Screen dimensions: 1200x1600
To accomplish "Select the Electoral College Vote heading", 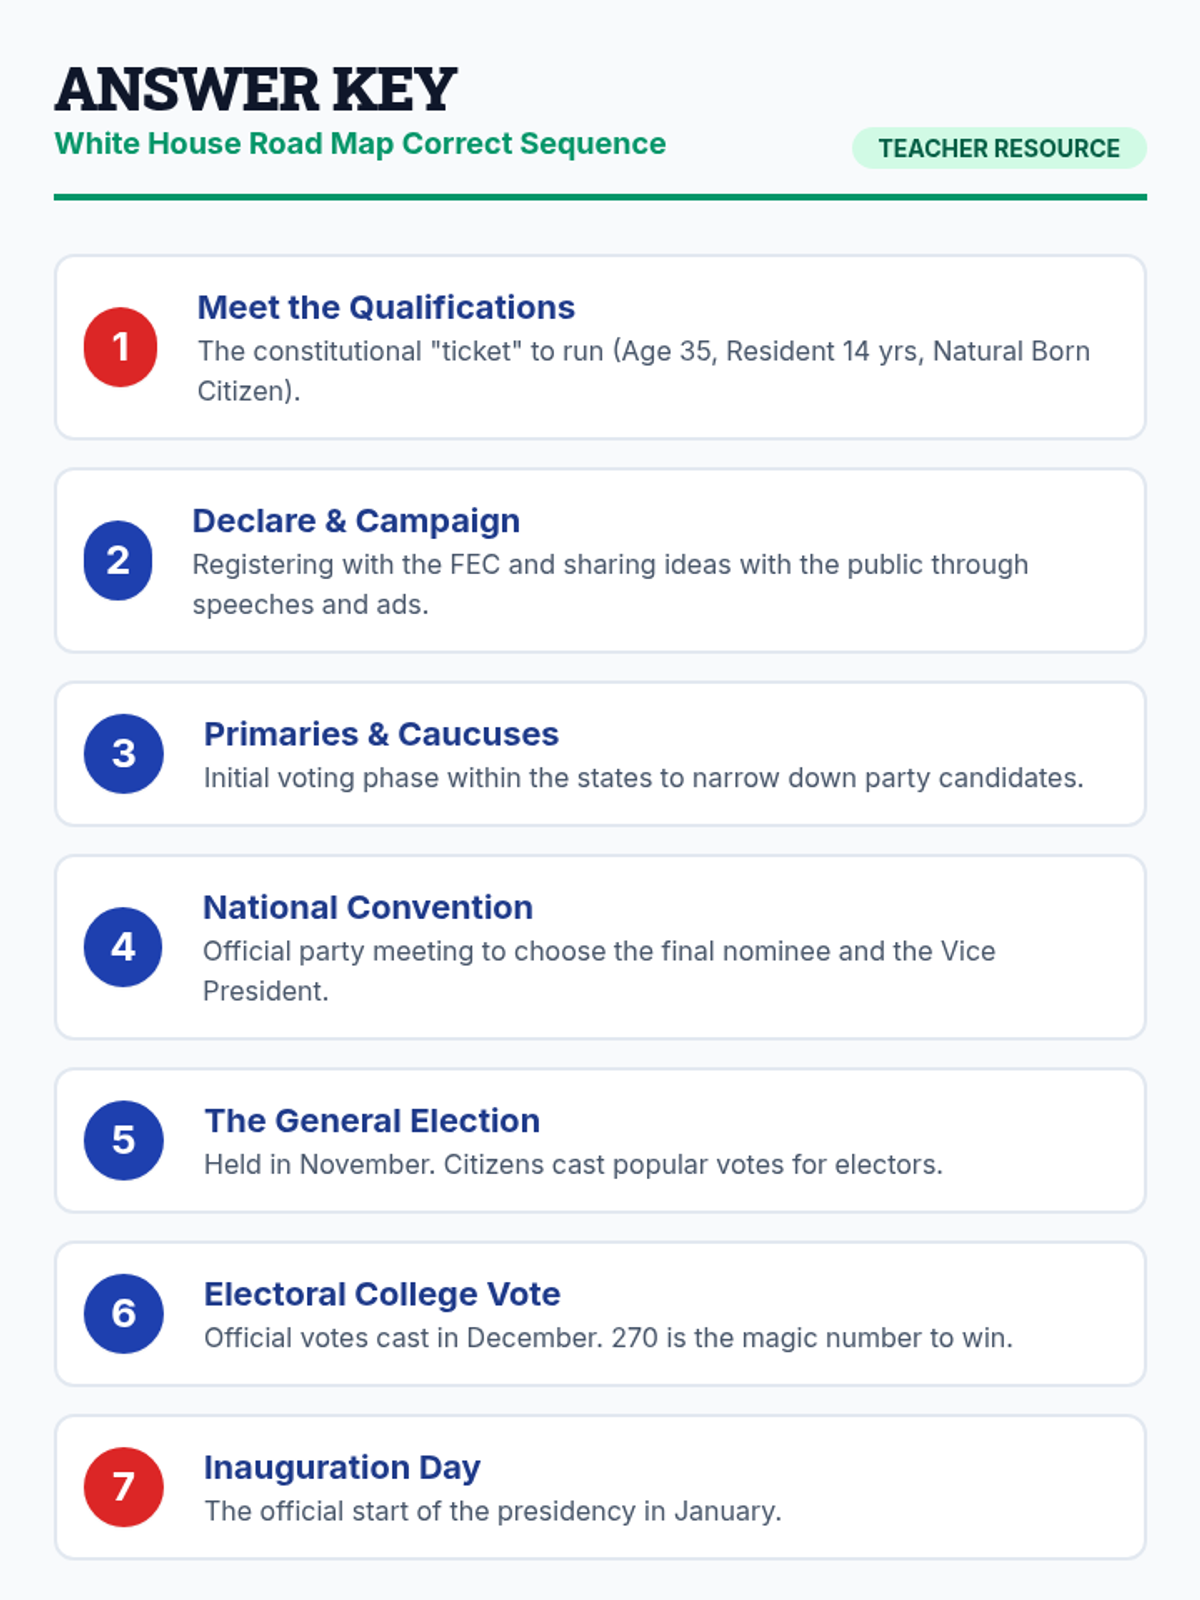I will (x=382, y=1294).
